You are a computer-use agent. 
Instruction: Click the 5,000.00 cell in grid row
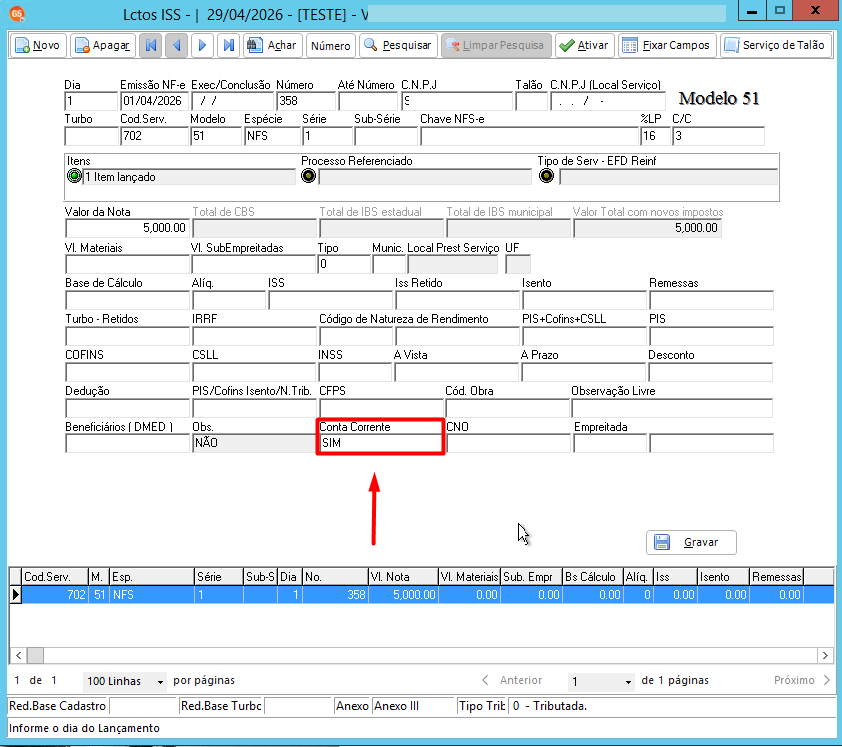coord(403,594)
